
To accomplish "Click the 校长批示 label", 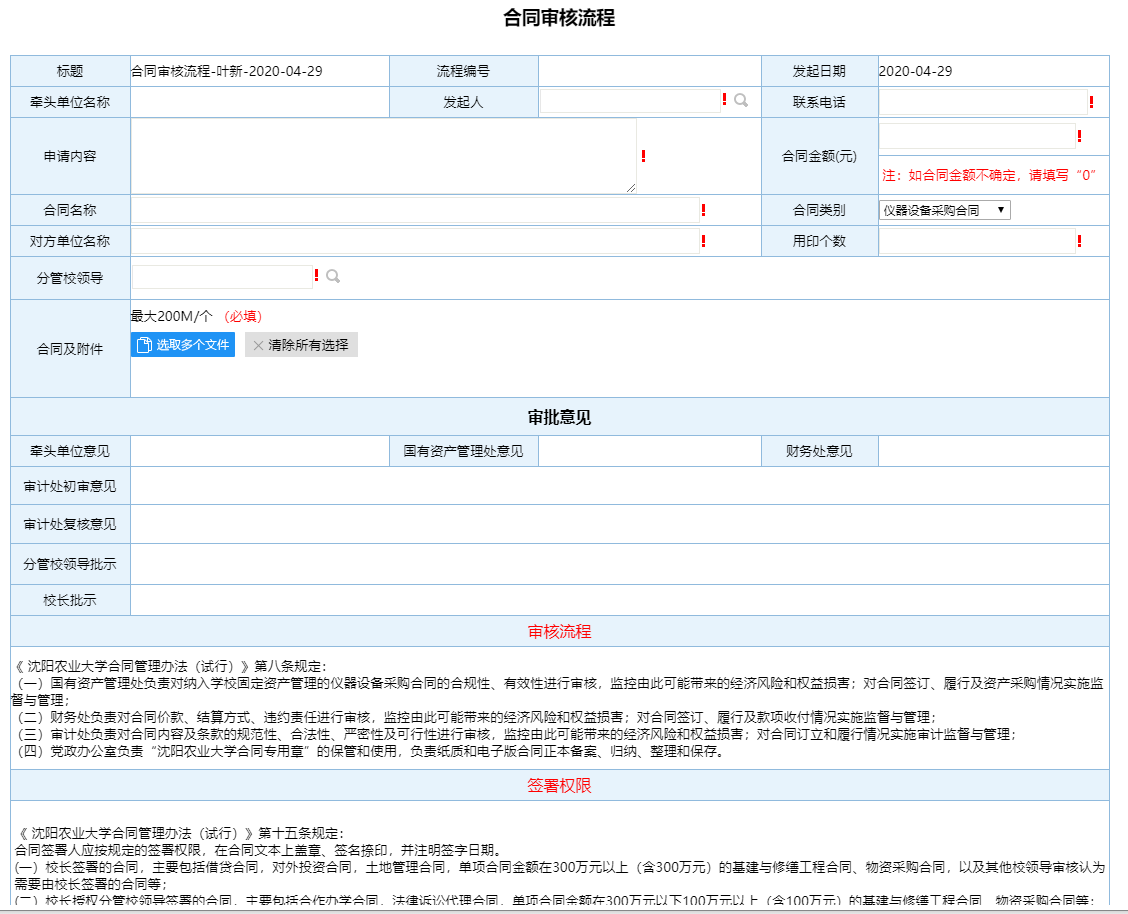I will (70, 600).
